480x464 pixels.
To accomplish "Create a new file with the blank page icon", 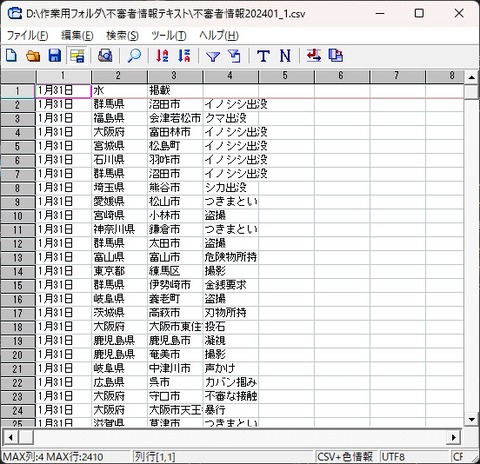I will [12, 56].
